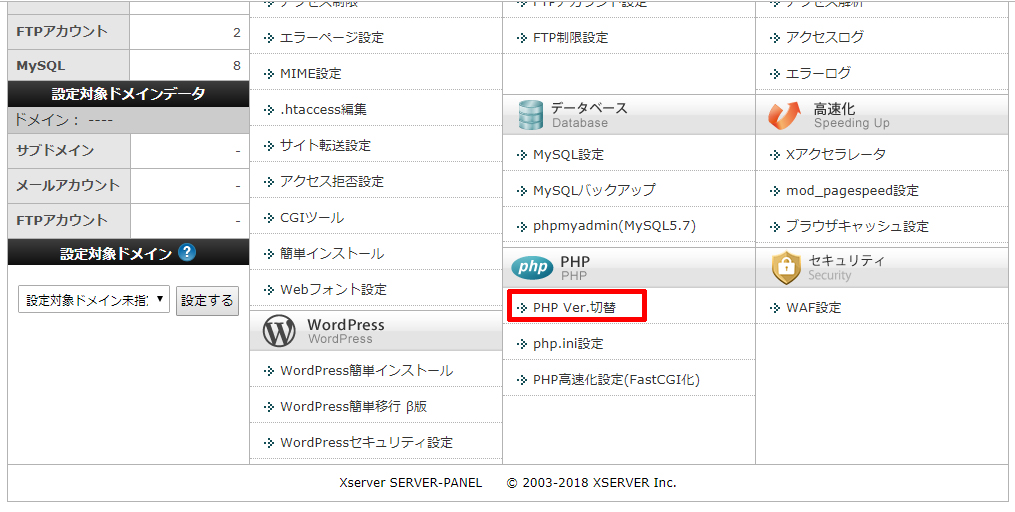Go to phpmyadmin(MySQL5.7)

(x=614, y=226)
